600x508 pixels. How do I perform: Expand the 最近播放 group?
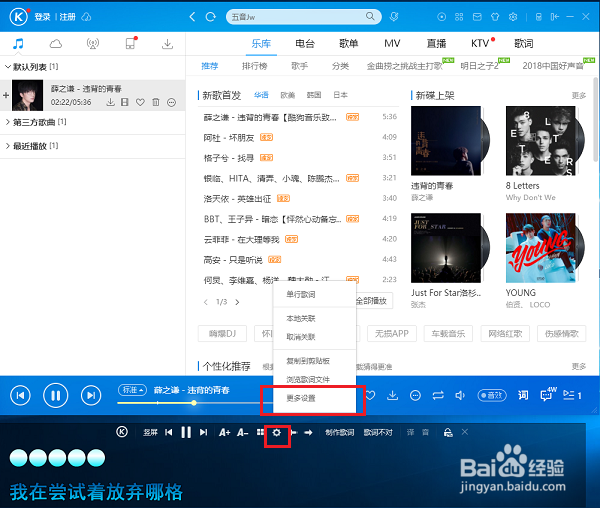pyautogui.click(x=7, y=146)
